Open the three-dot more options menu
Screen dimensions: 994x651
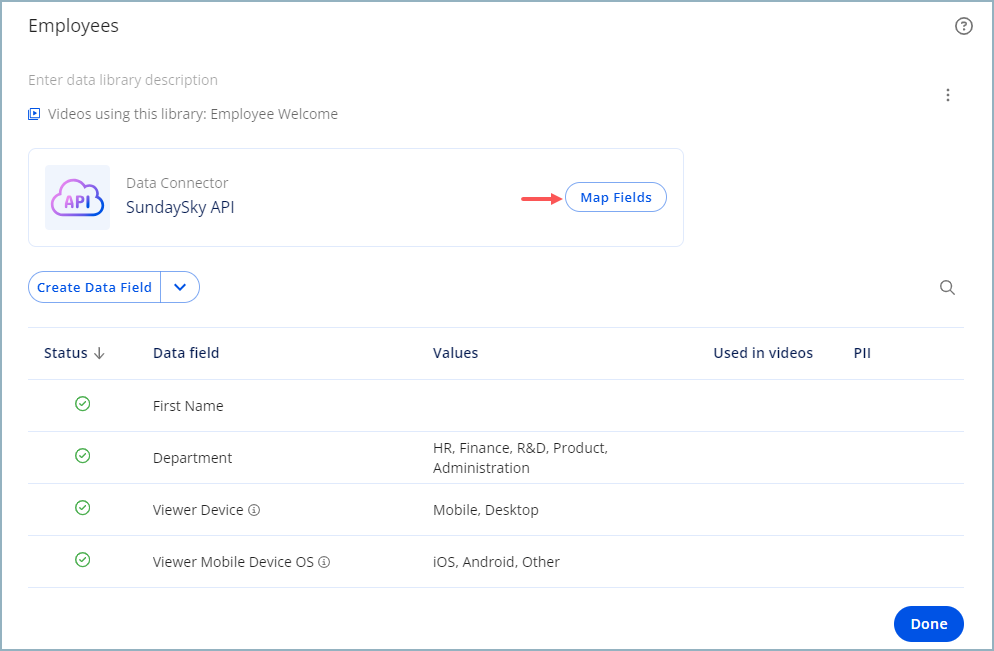[947, 95]
